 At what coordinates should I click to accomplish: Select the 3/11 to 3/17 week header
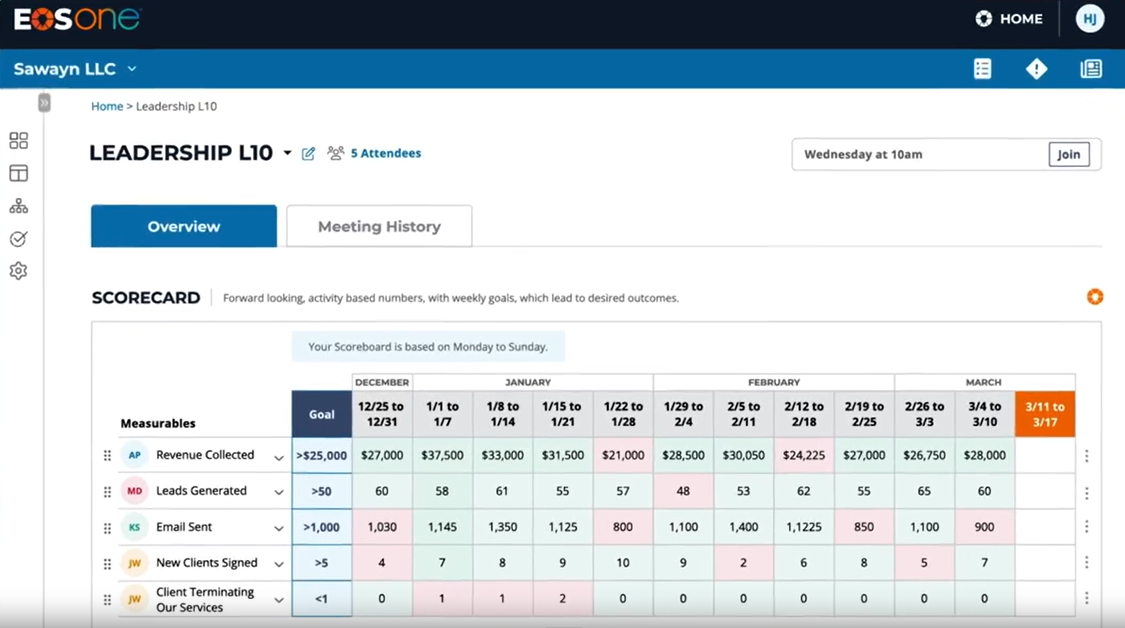(x=1045, y=414)
